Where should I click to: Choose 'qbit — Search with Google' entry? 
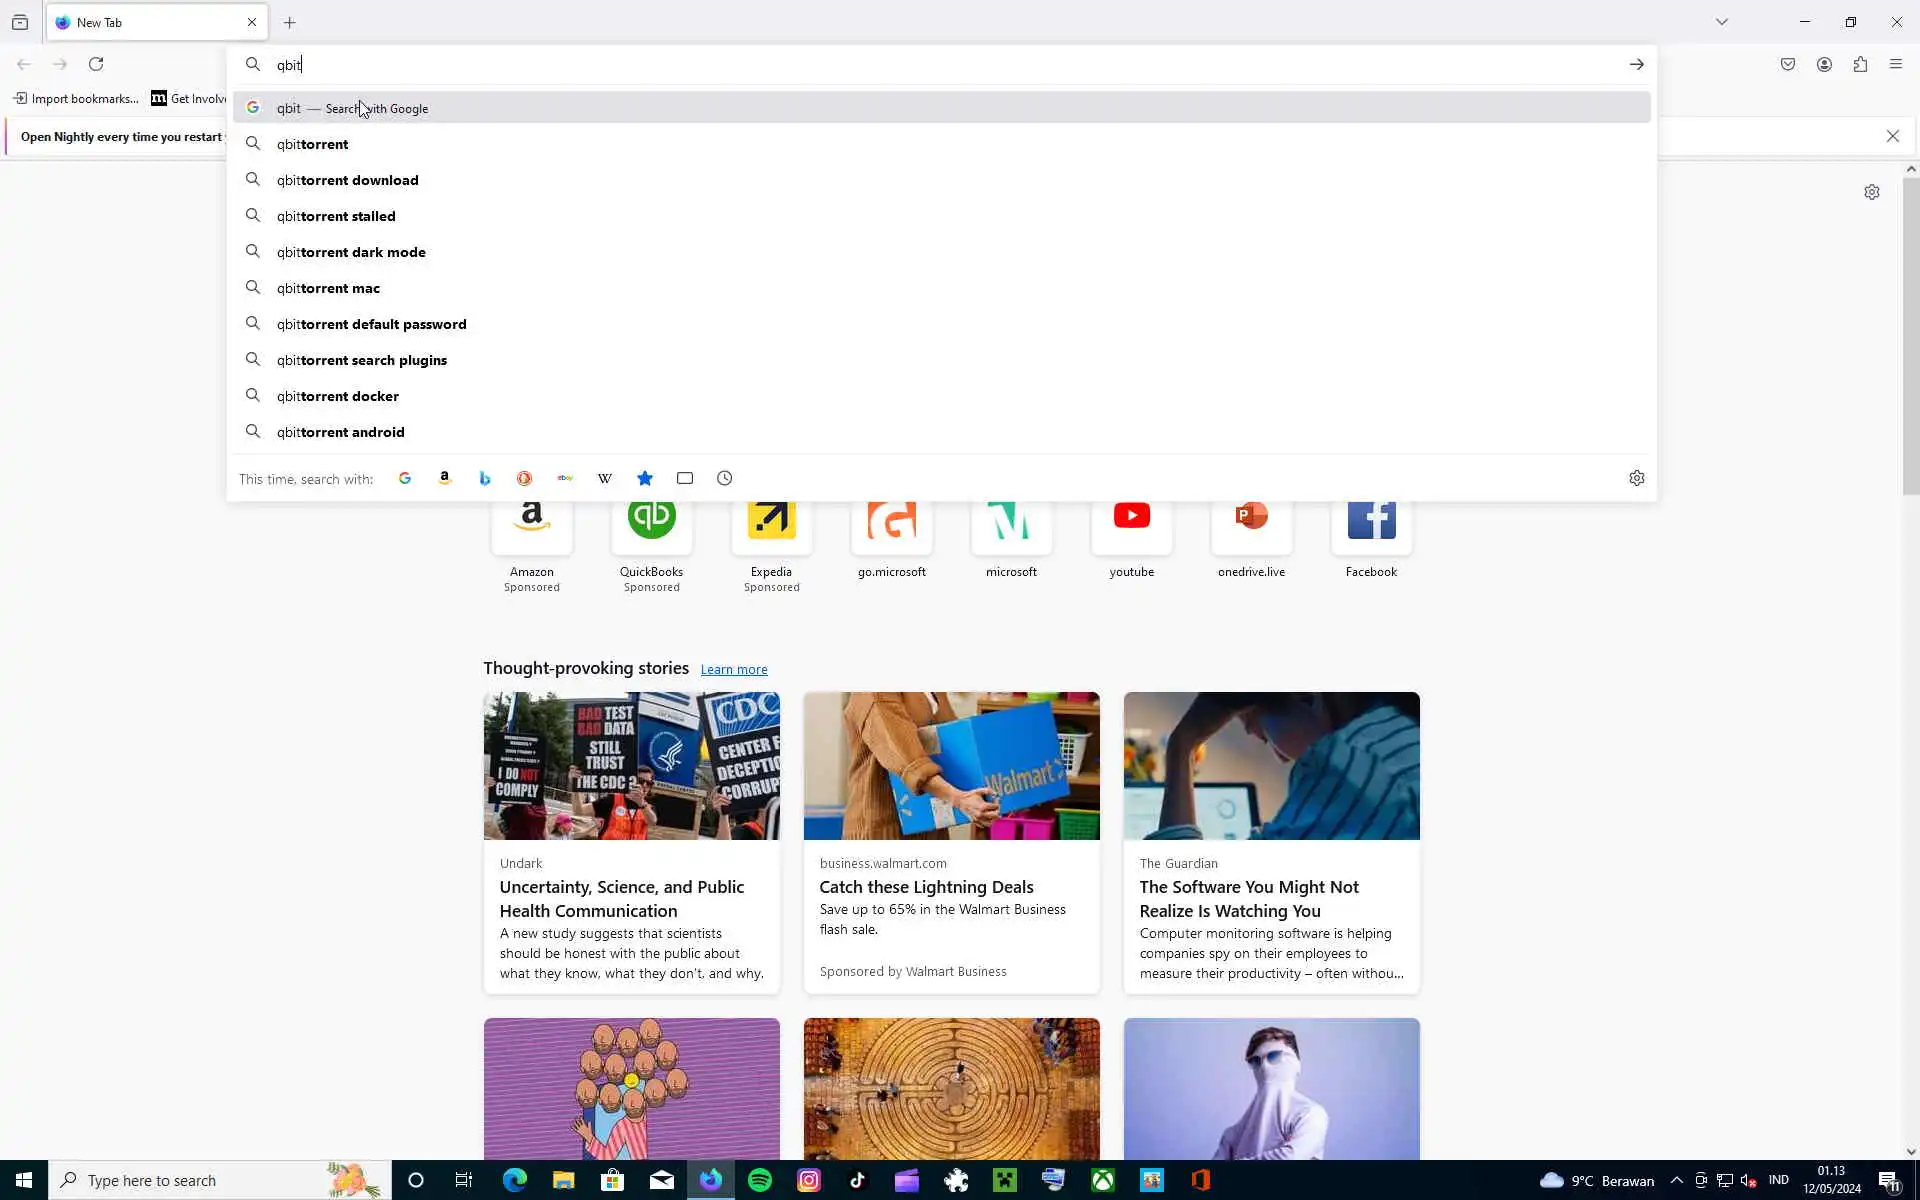click(352, 108)
